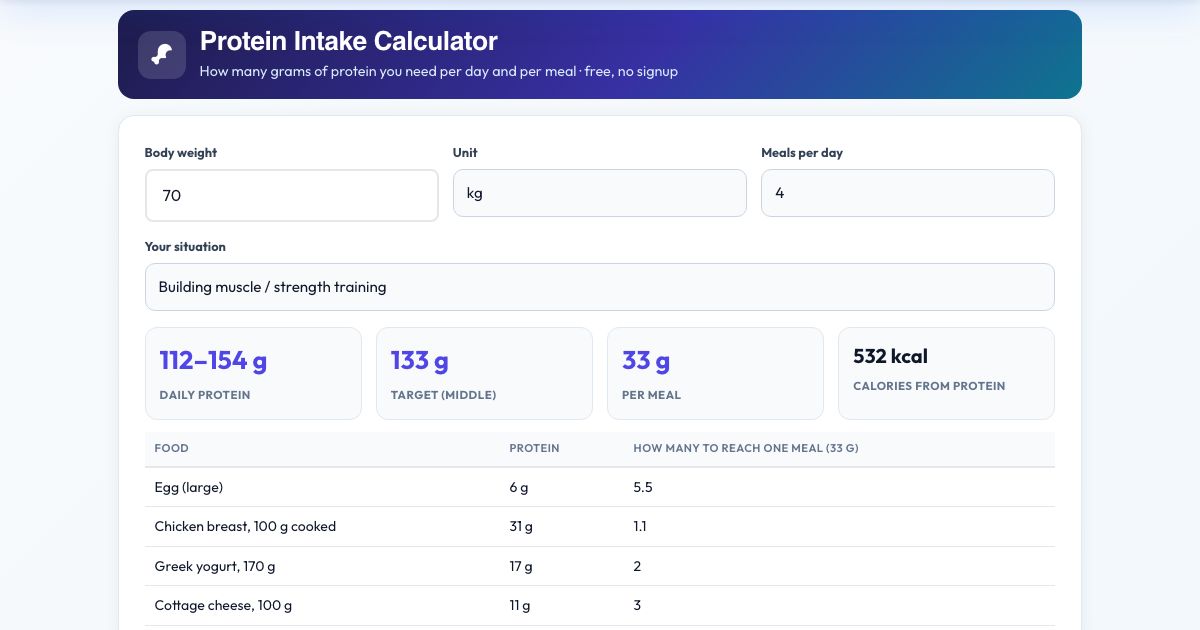The image size is (1200, 630).
Task: Open the Your situation dropdown
Action: coord(600,287)
